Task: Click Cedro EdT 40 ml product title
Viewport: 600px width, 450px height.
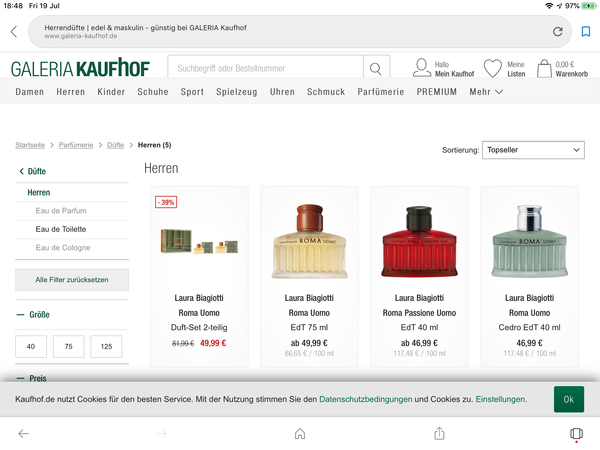Action: [530, 328]
